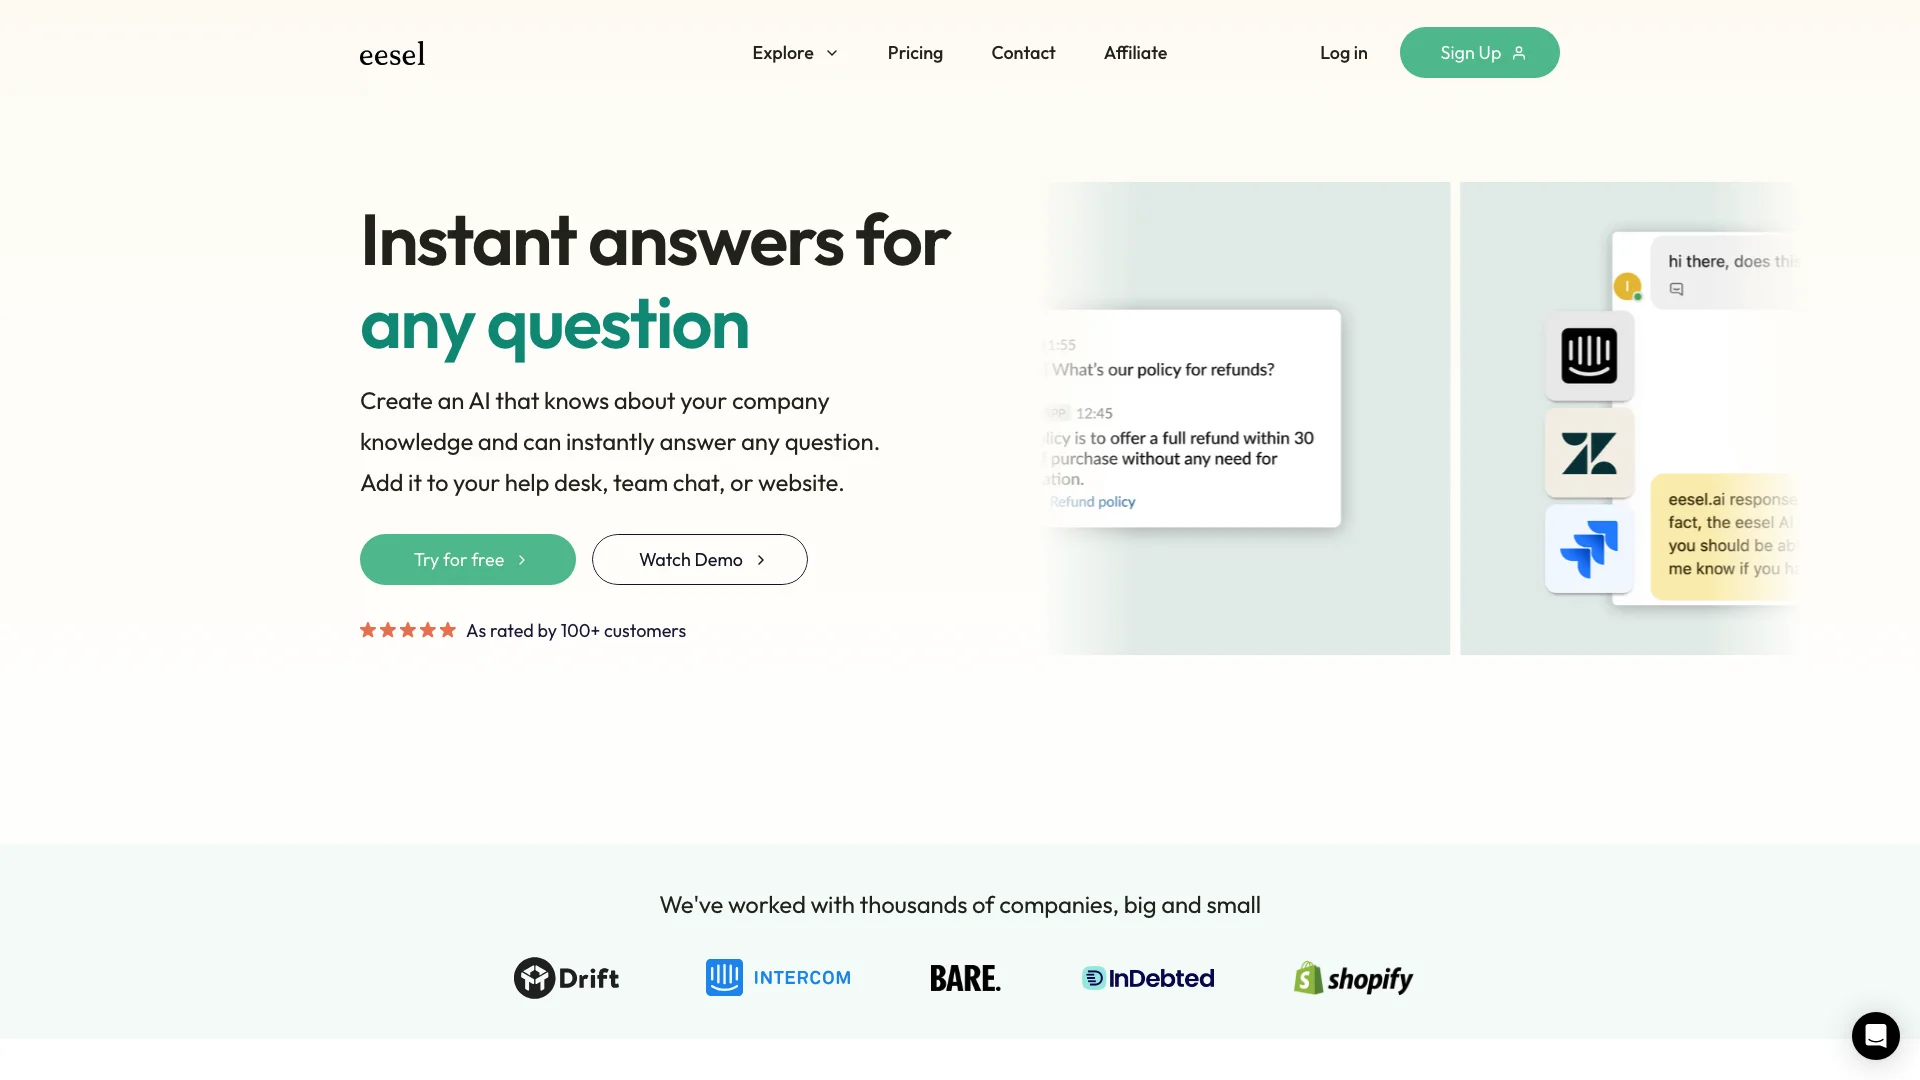Click the Zendesk integration icon
The width and height of the screenshot is (1920, 1080).
1589,452
